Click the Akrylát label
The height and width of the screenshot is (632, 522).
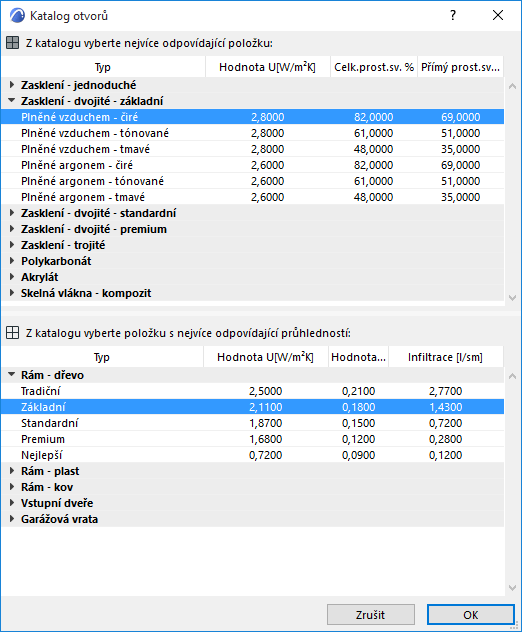[40, 277]
